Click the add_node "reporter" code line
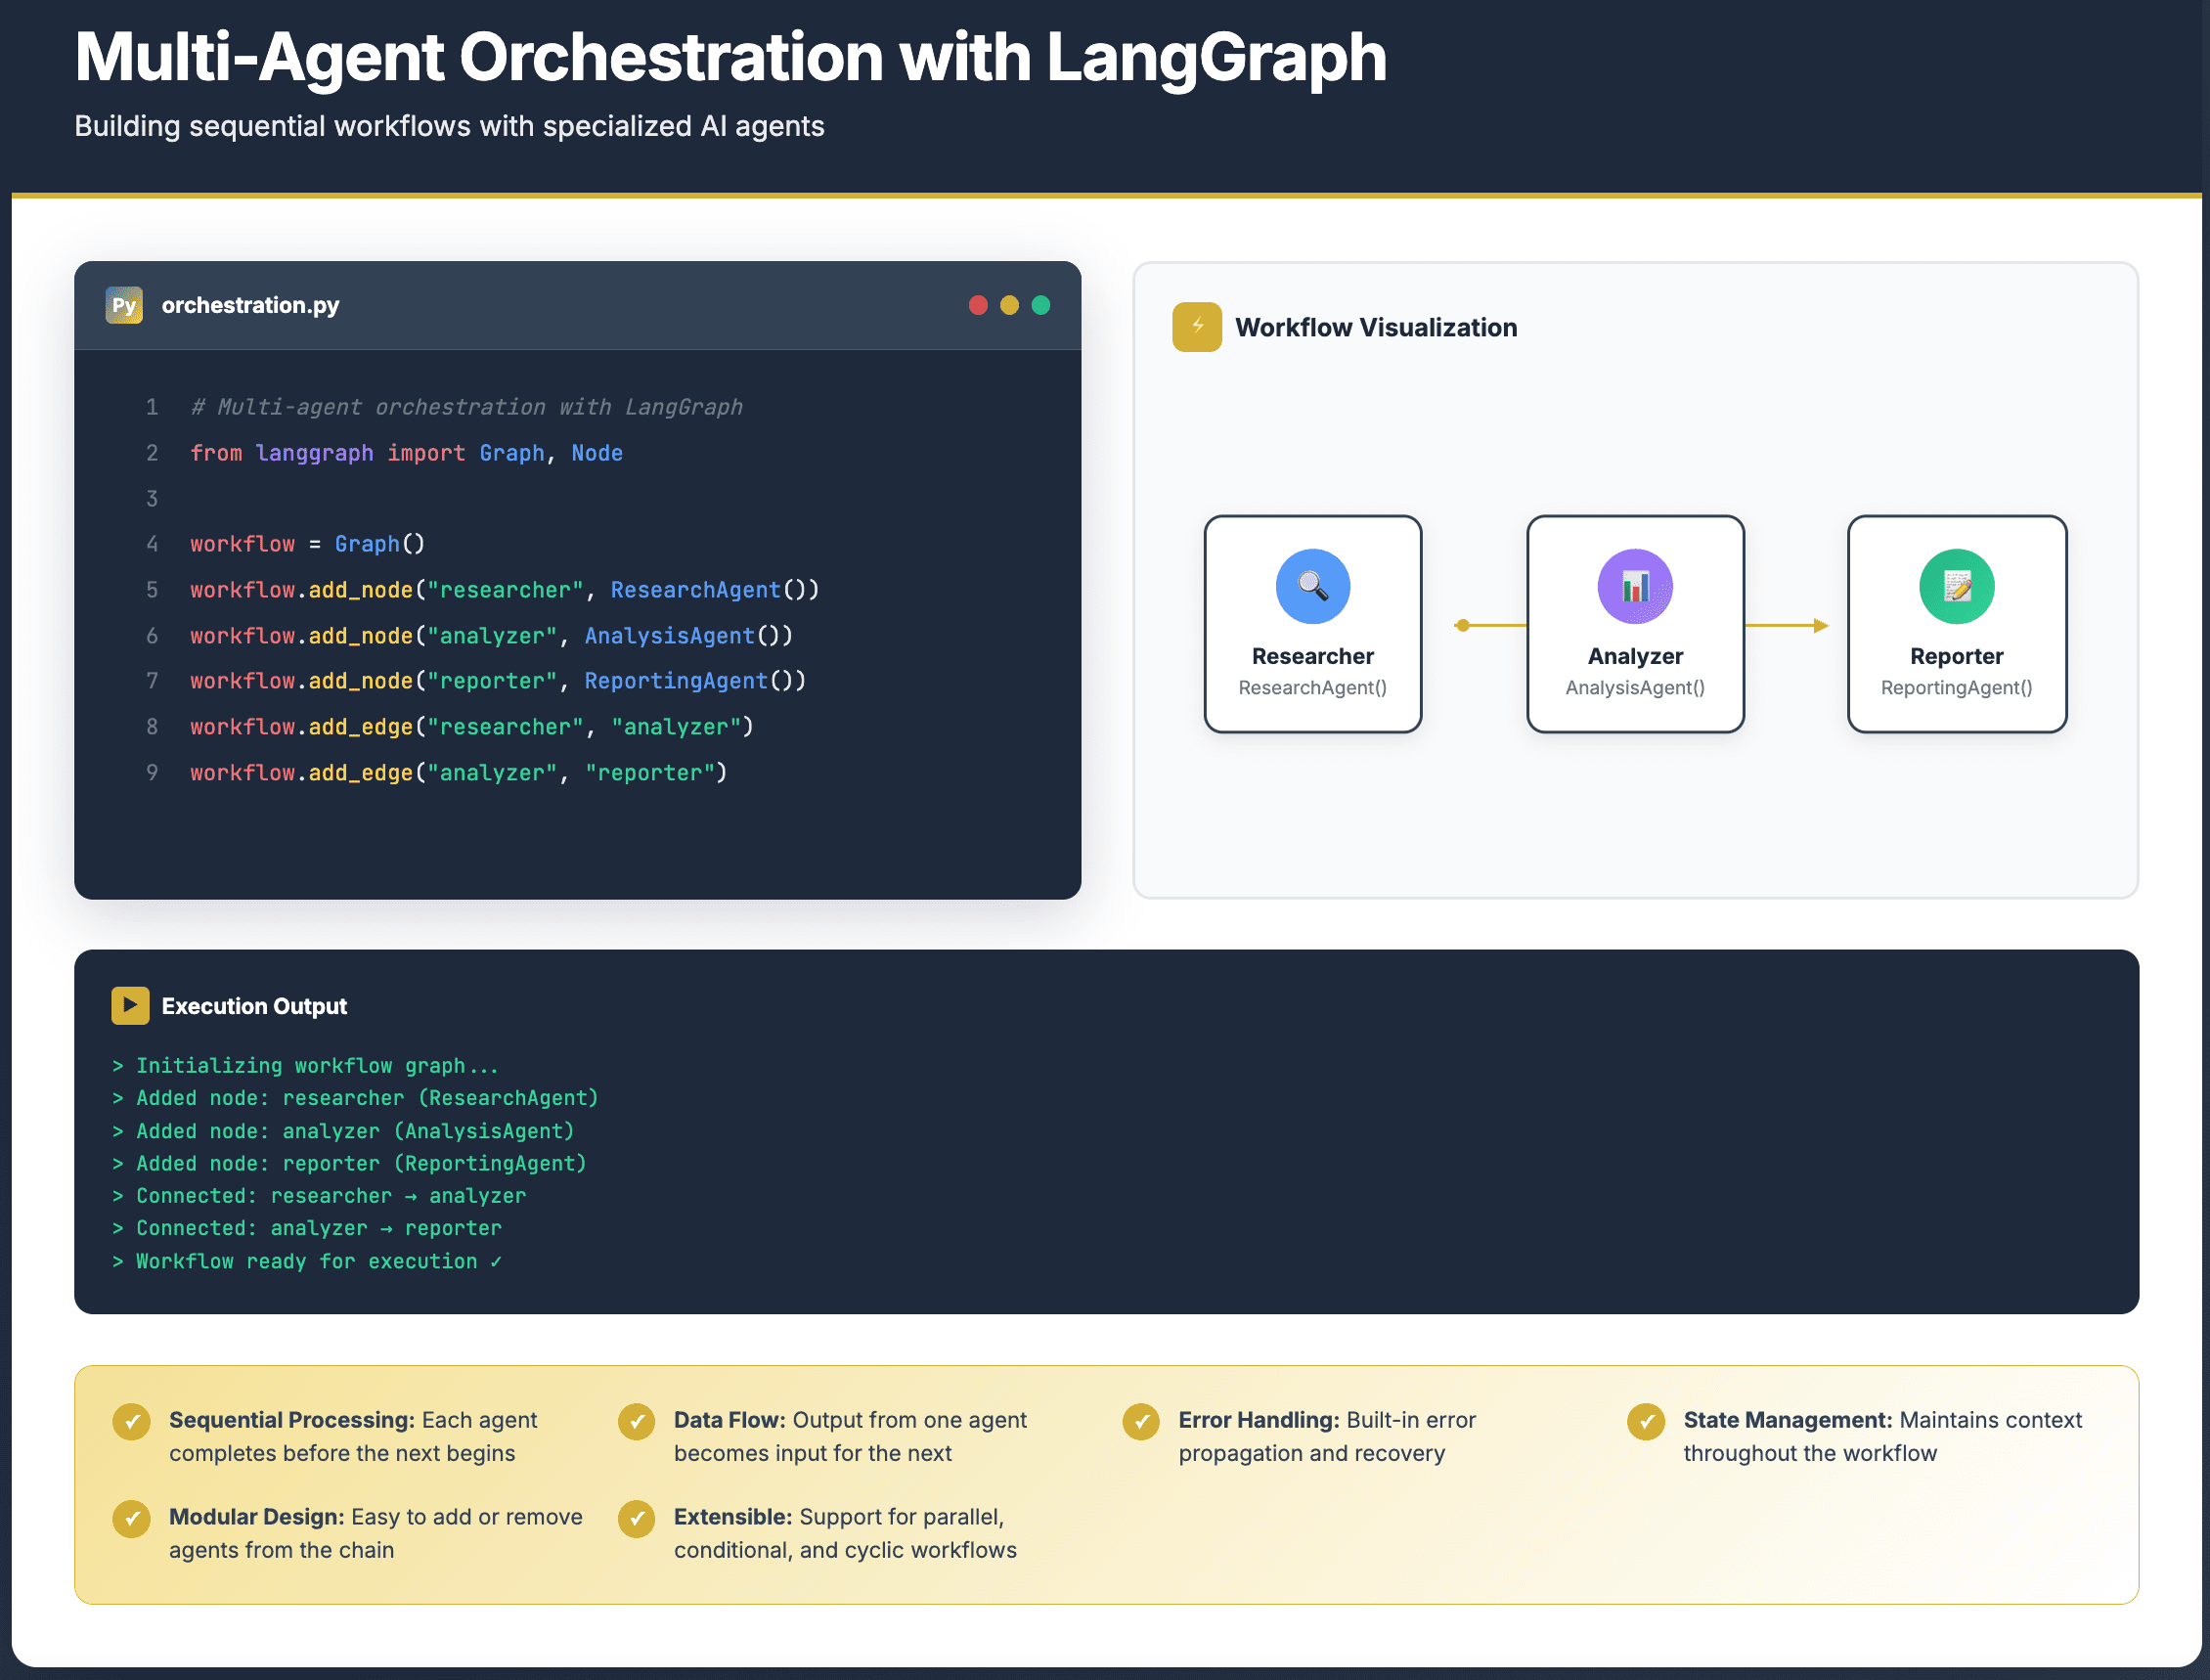 pyautogui.click(x=497, y=680)
